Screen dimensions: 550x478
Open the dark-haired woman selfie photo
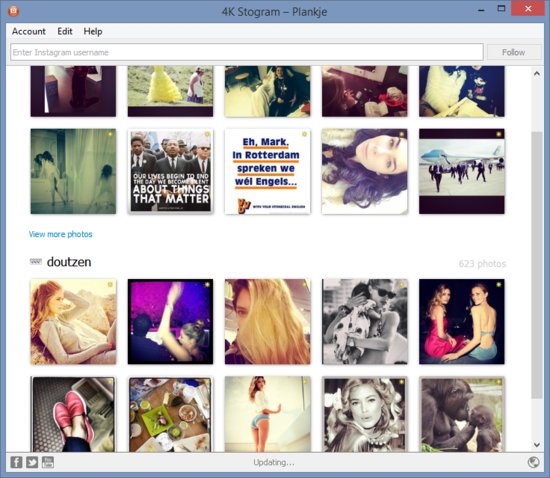365,171
